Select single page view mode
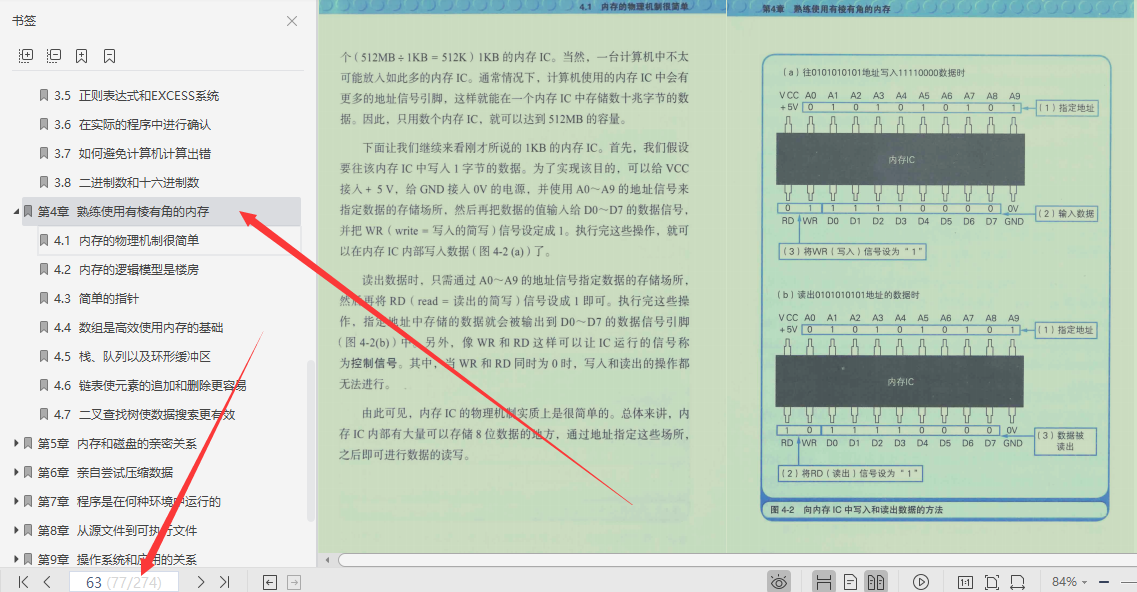This screenshot has height=592, width=1137. [849, 580]
